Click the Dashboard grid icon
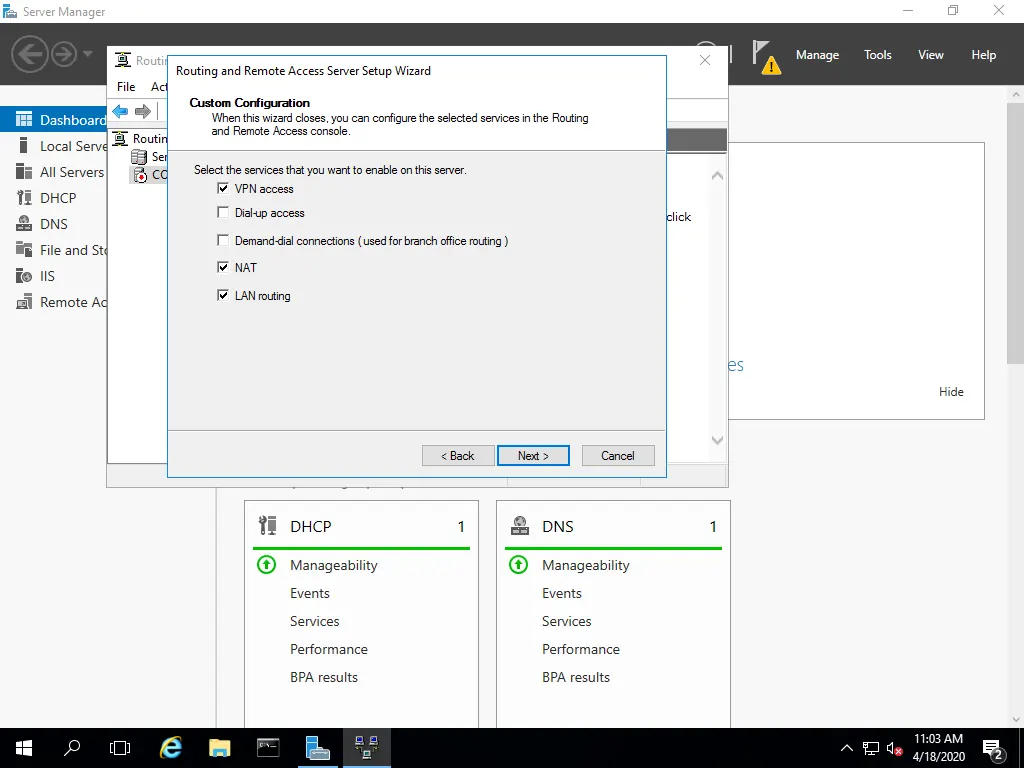 pyautogui.click(x=24, y=119)
